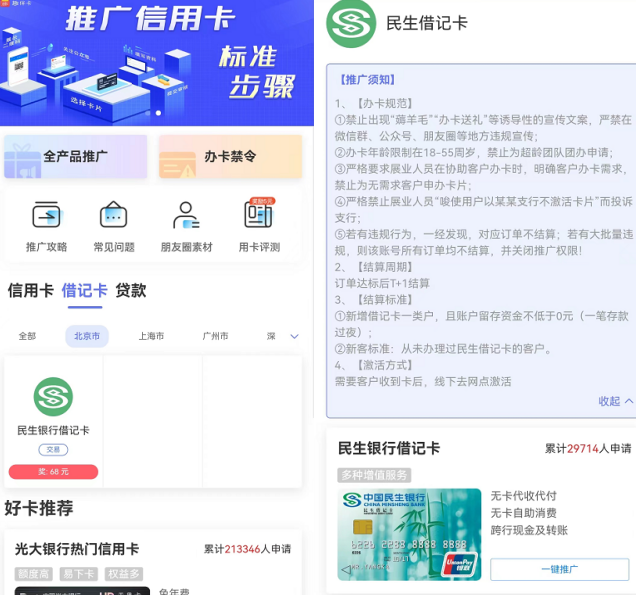Select the 全部 city filter
Screen dimensions: 641x602
tap(27, 337)
